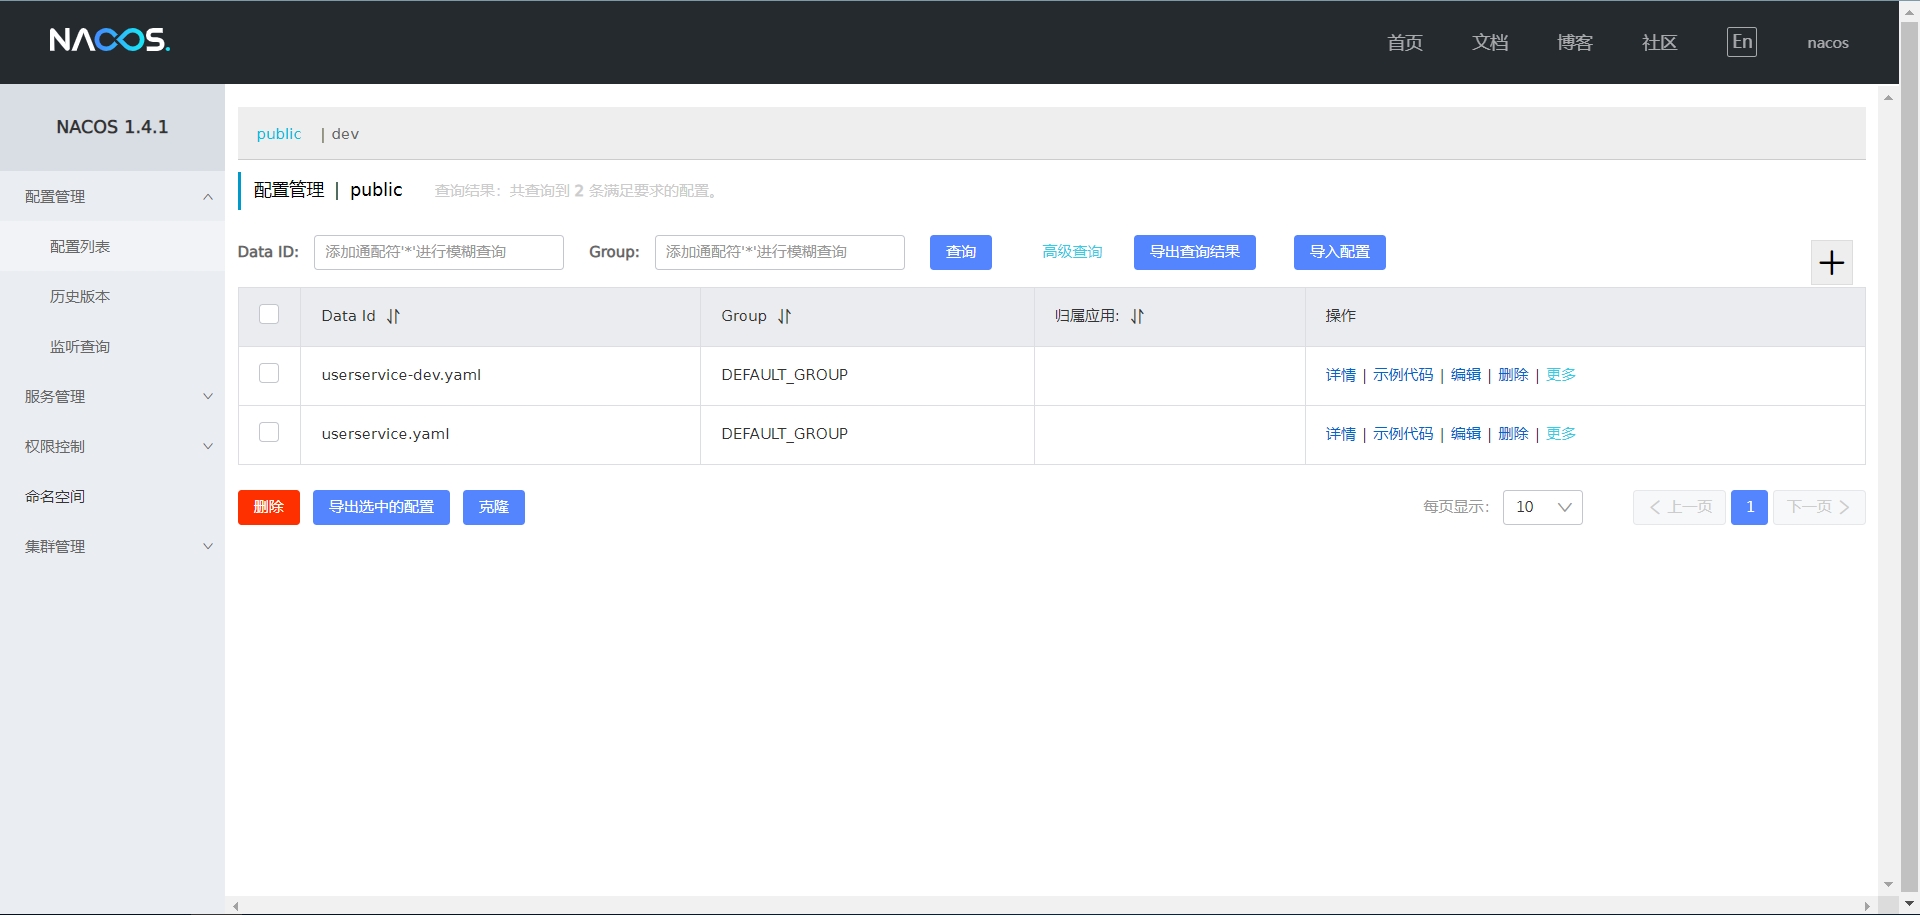The height and width of the screenshot is (915, 1920).
Task: Click the NACOS 1.4.1 version label
Action: pos(112,127)
